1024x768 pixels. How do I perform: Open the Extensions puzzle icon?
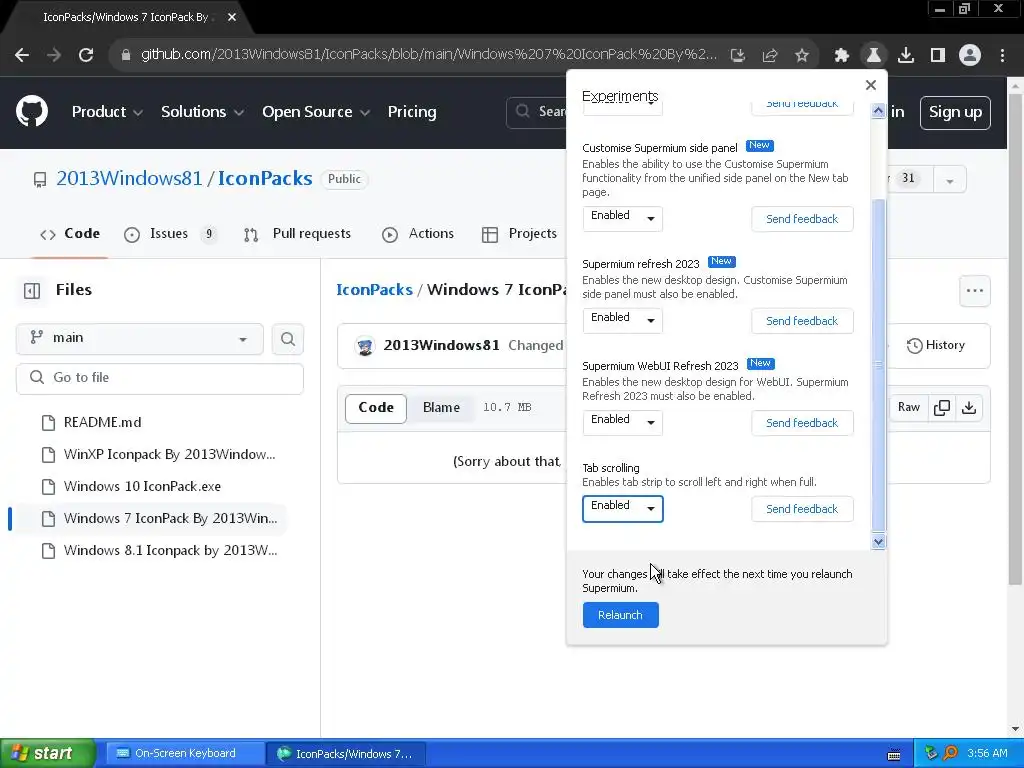point(842,56)
